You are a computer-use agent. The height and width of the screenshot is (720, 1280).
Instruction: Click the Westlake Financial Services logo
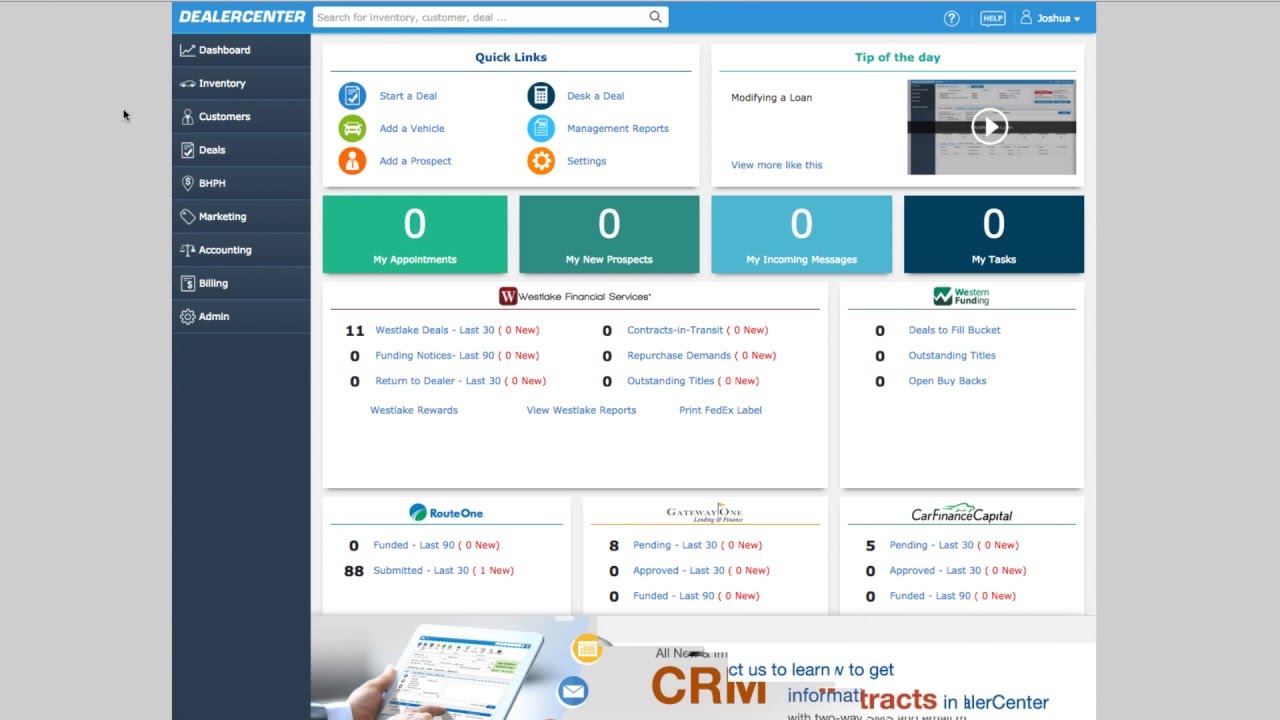[x=575, y=296]
